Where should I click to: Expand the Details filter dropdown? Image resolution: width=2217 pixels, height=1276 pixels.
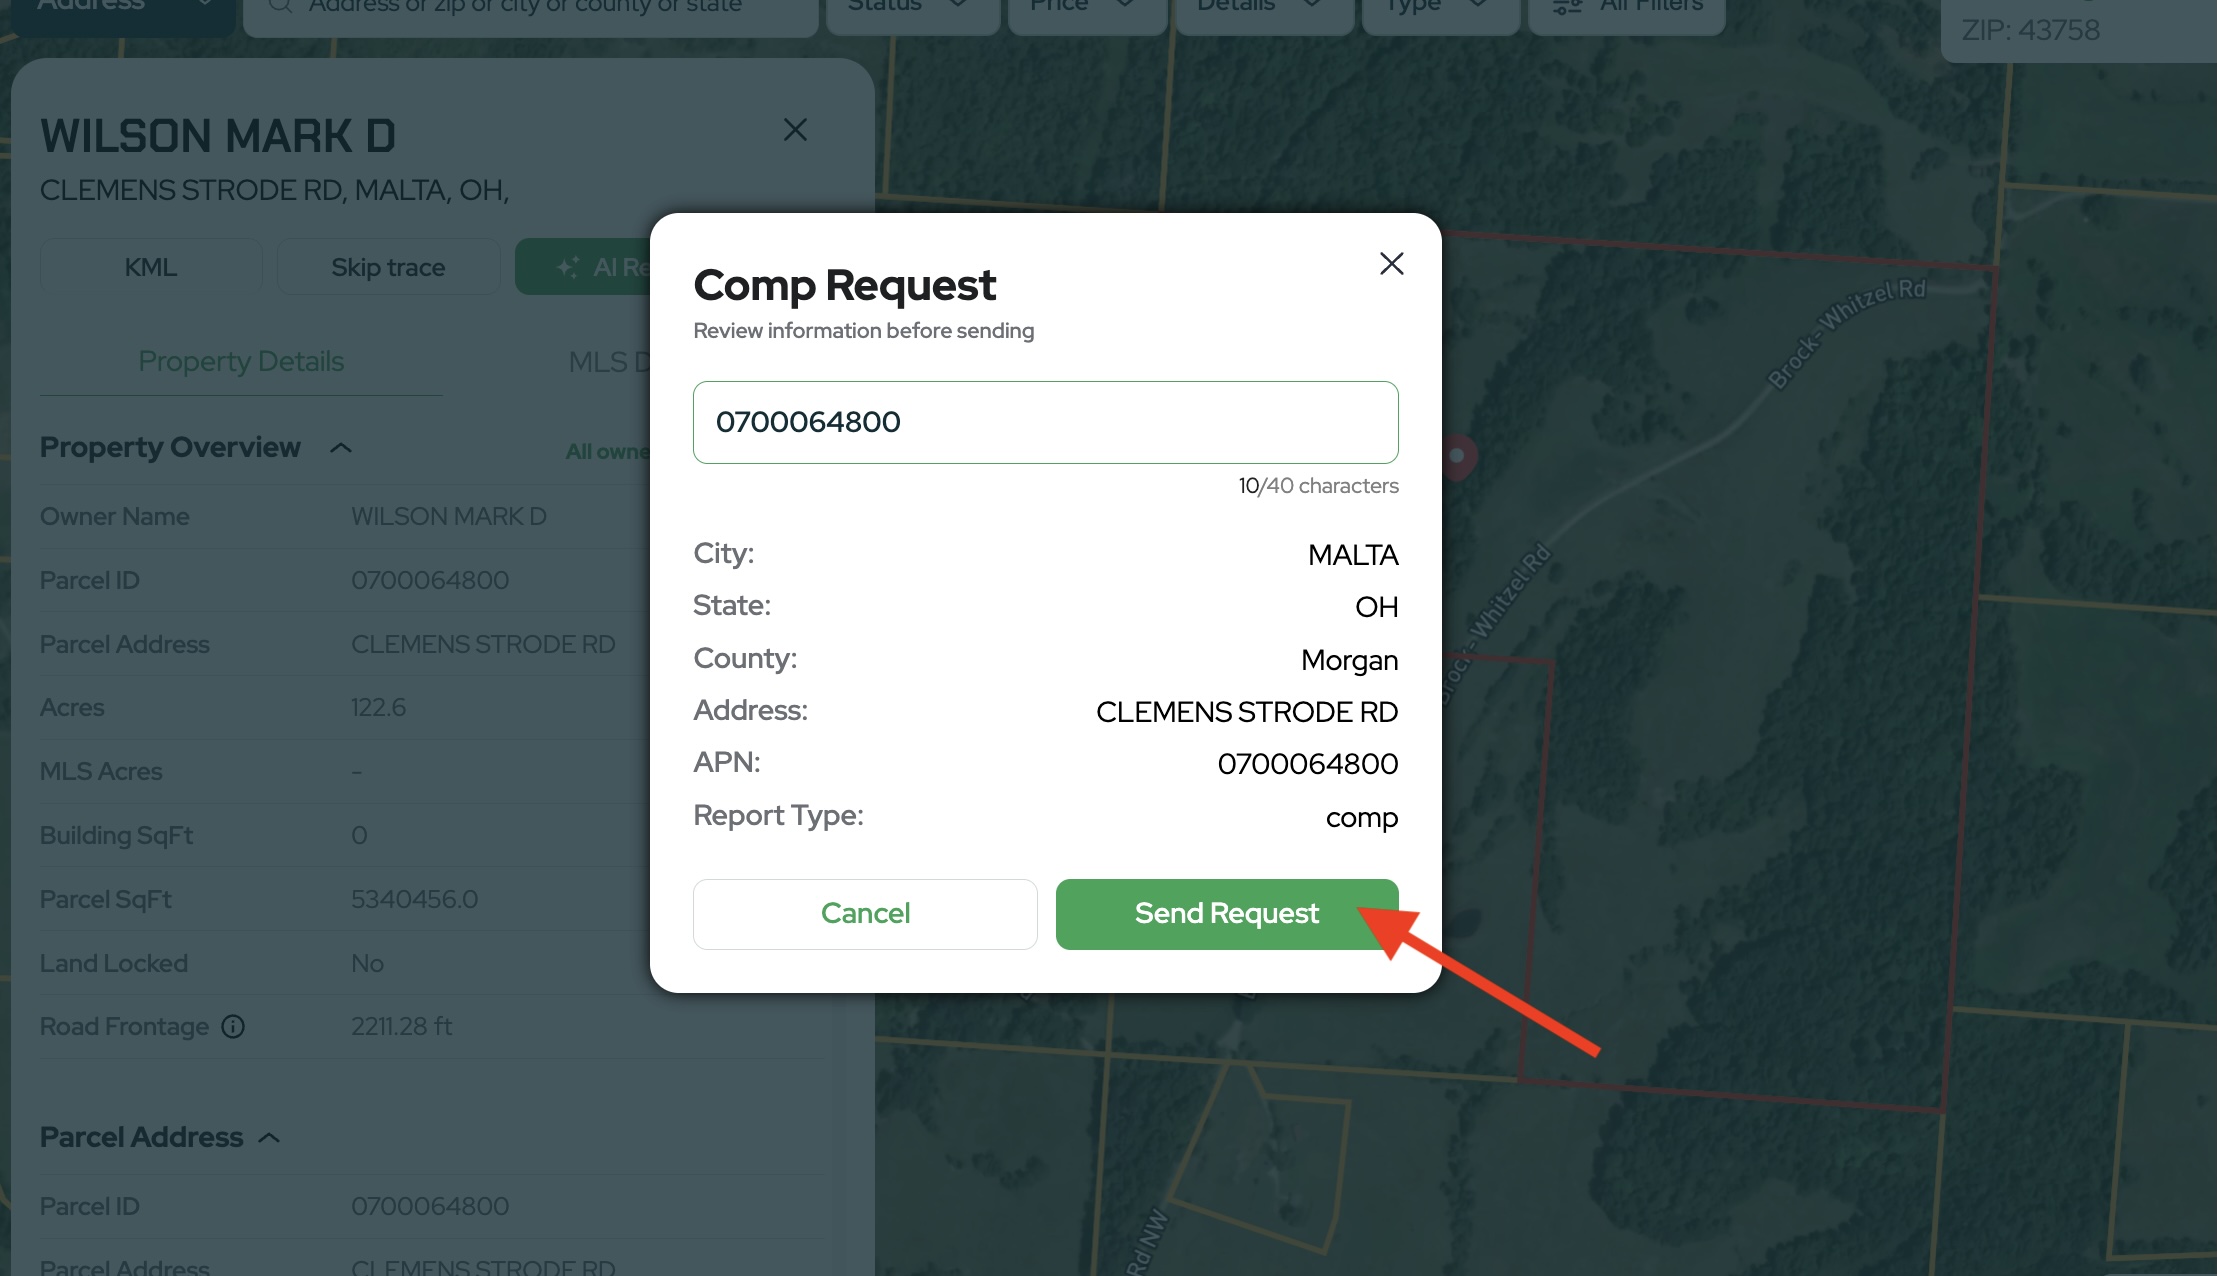click(1264, 8)
